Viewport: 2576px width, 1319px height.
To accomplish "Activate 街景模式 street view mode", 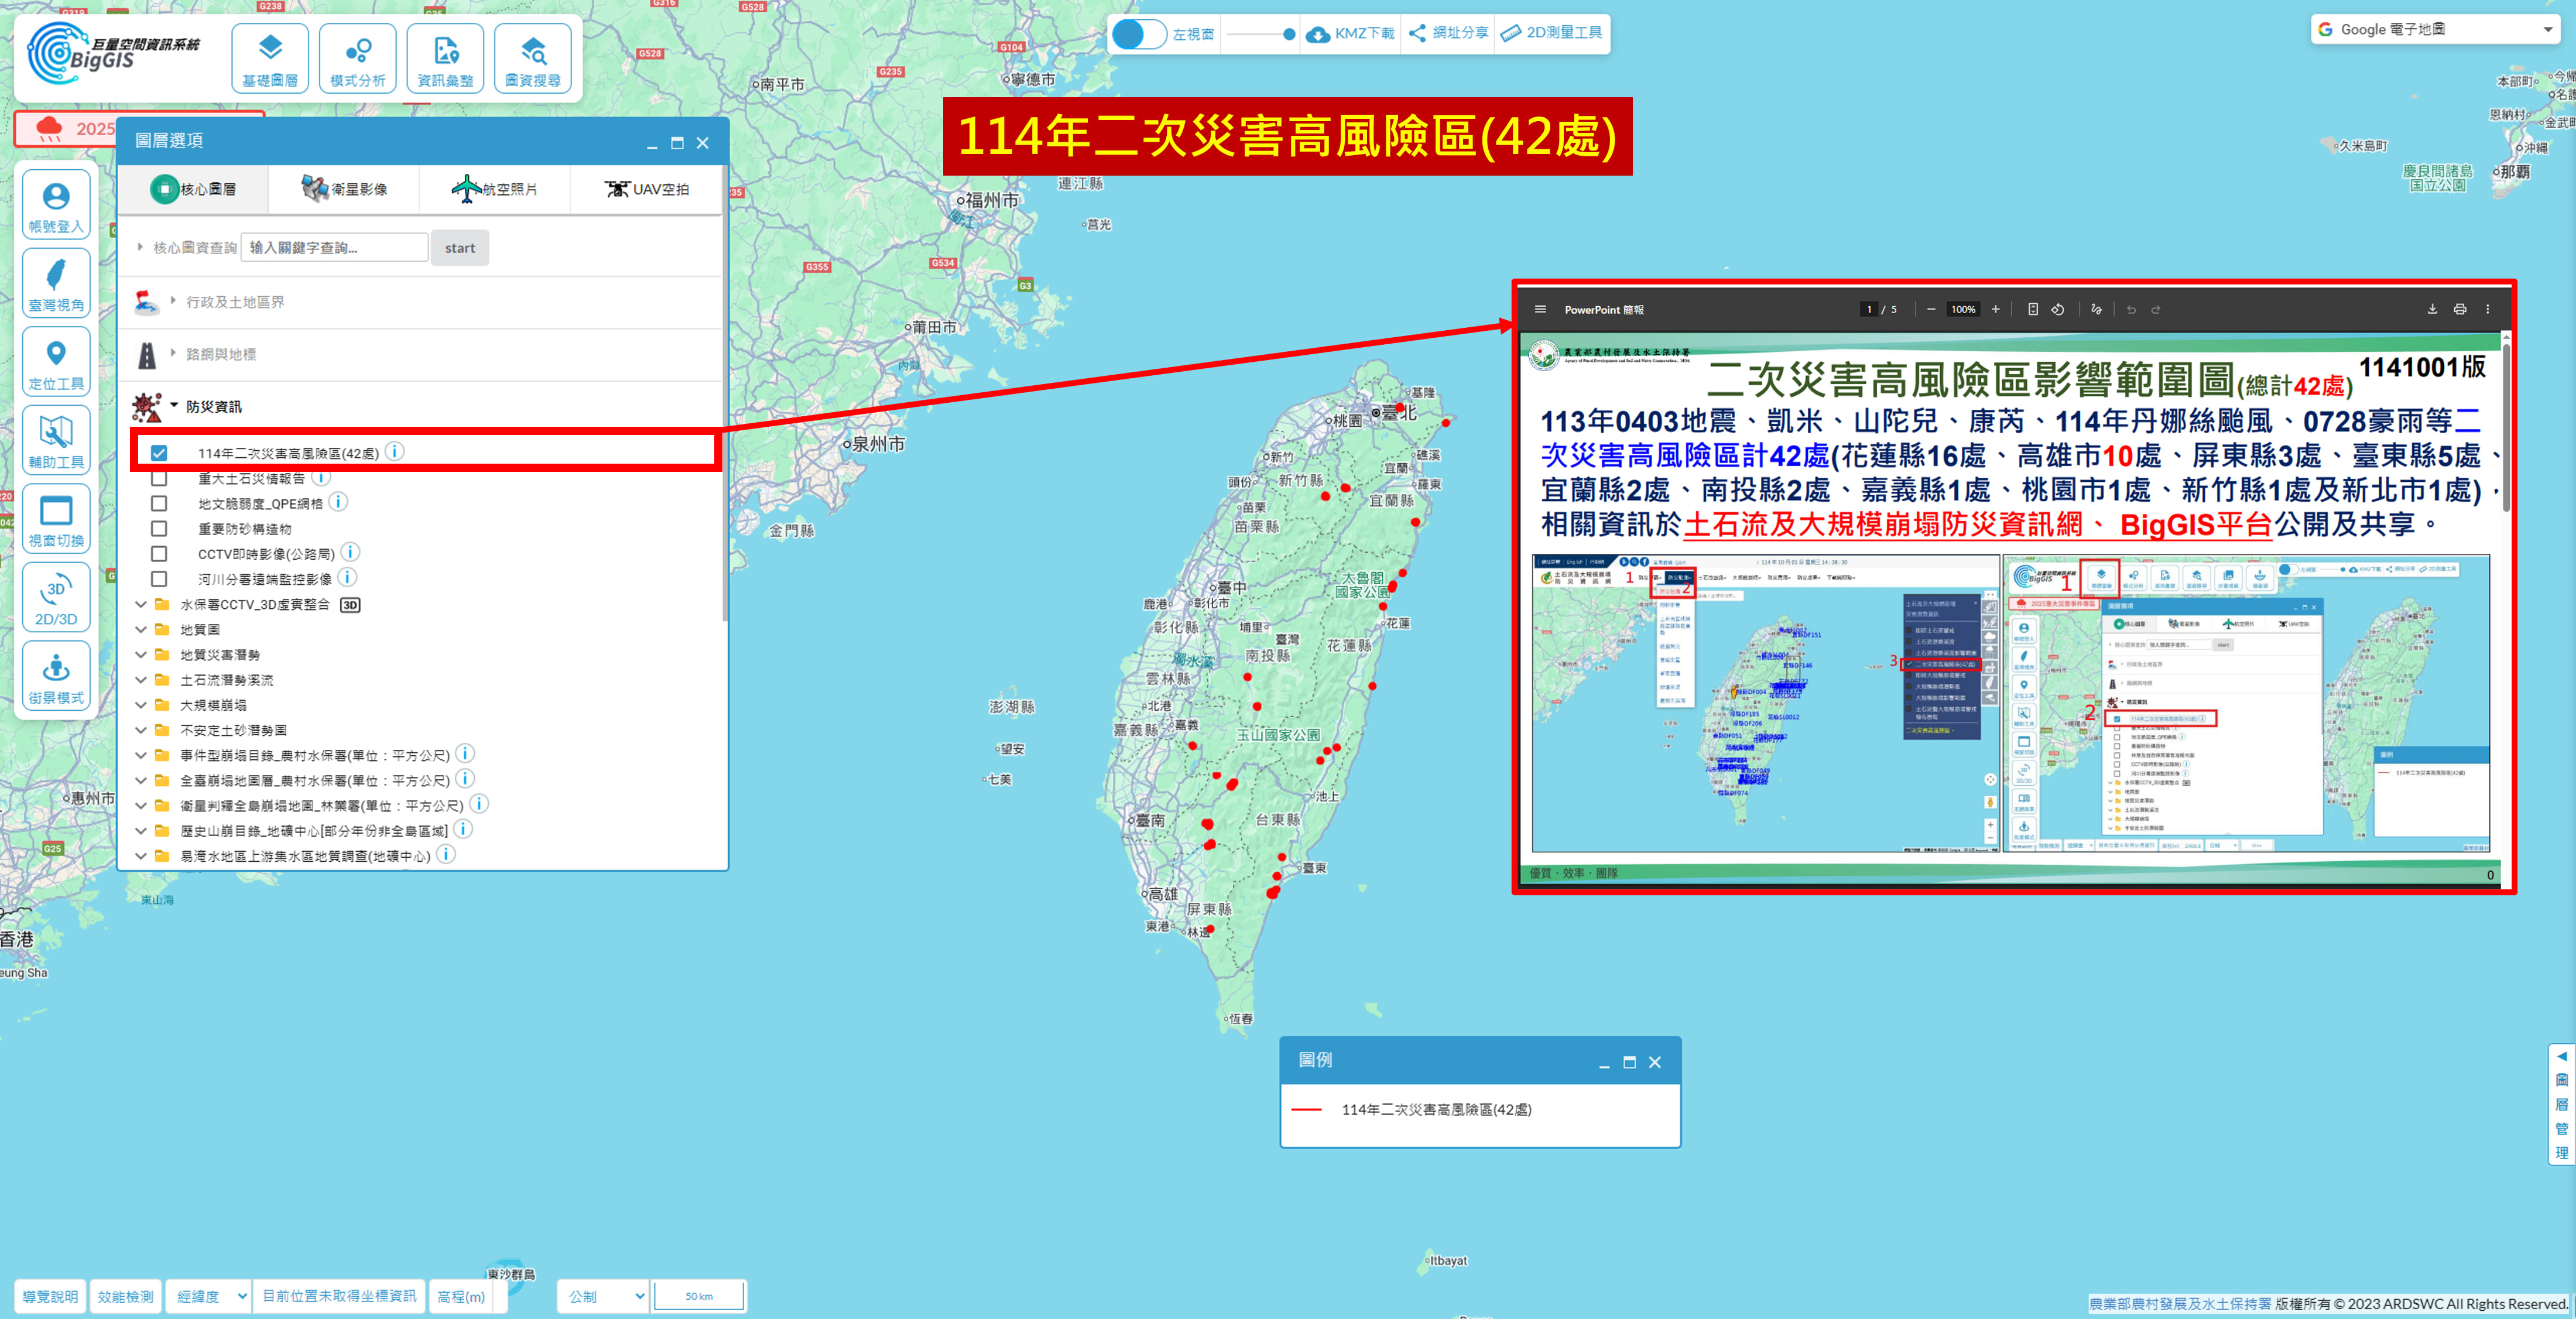I will pos(56,676).
